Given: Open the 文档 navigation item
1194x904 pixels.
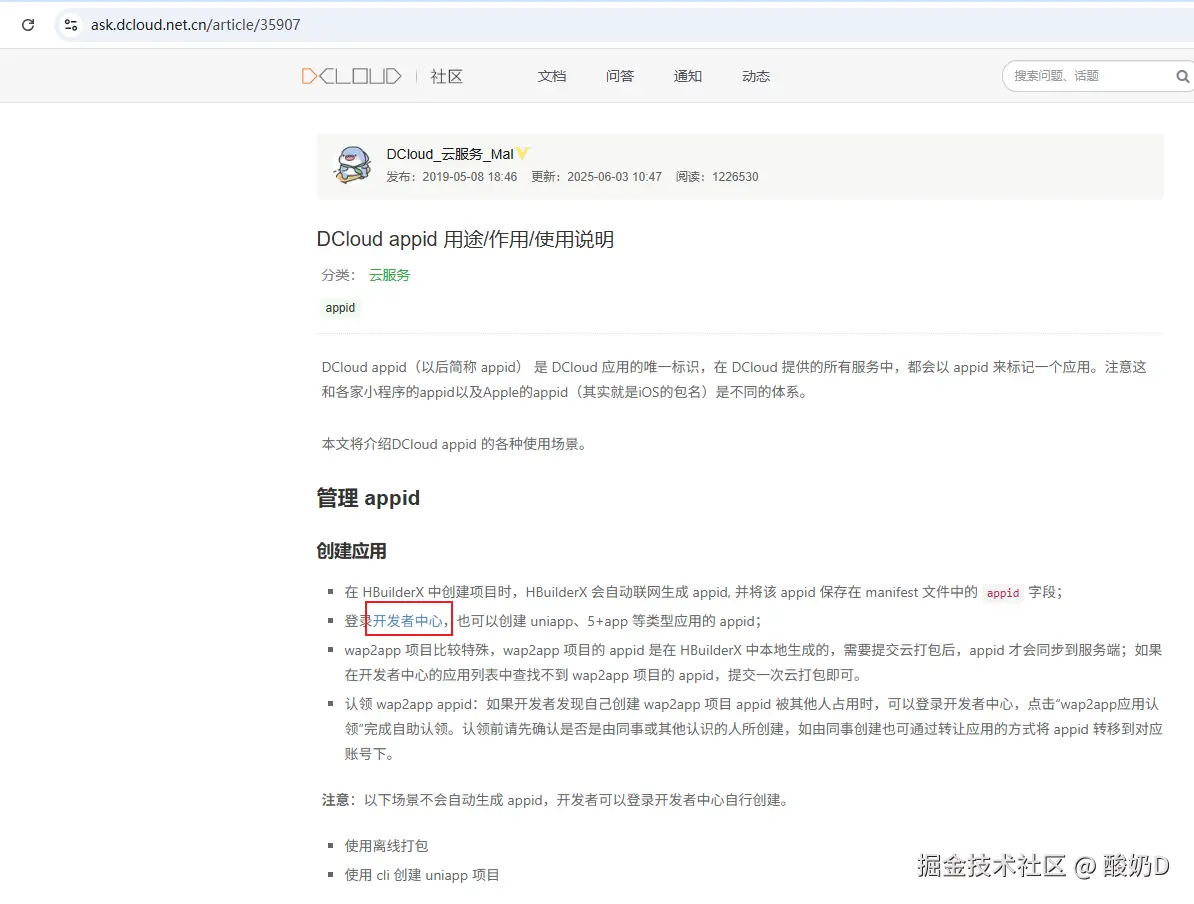Looking at the screenshot, I should pos(552,76).
